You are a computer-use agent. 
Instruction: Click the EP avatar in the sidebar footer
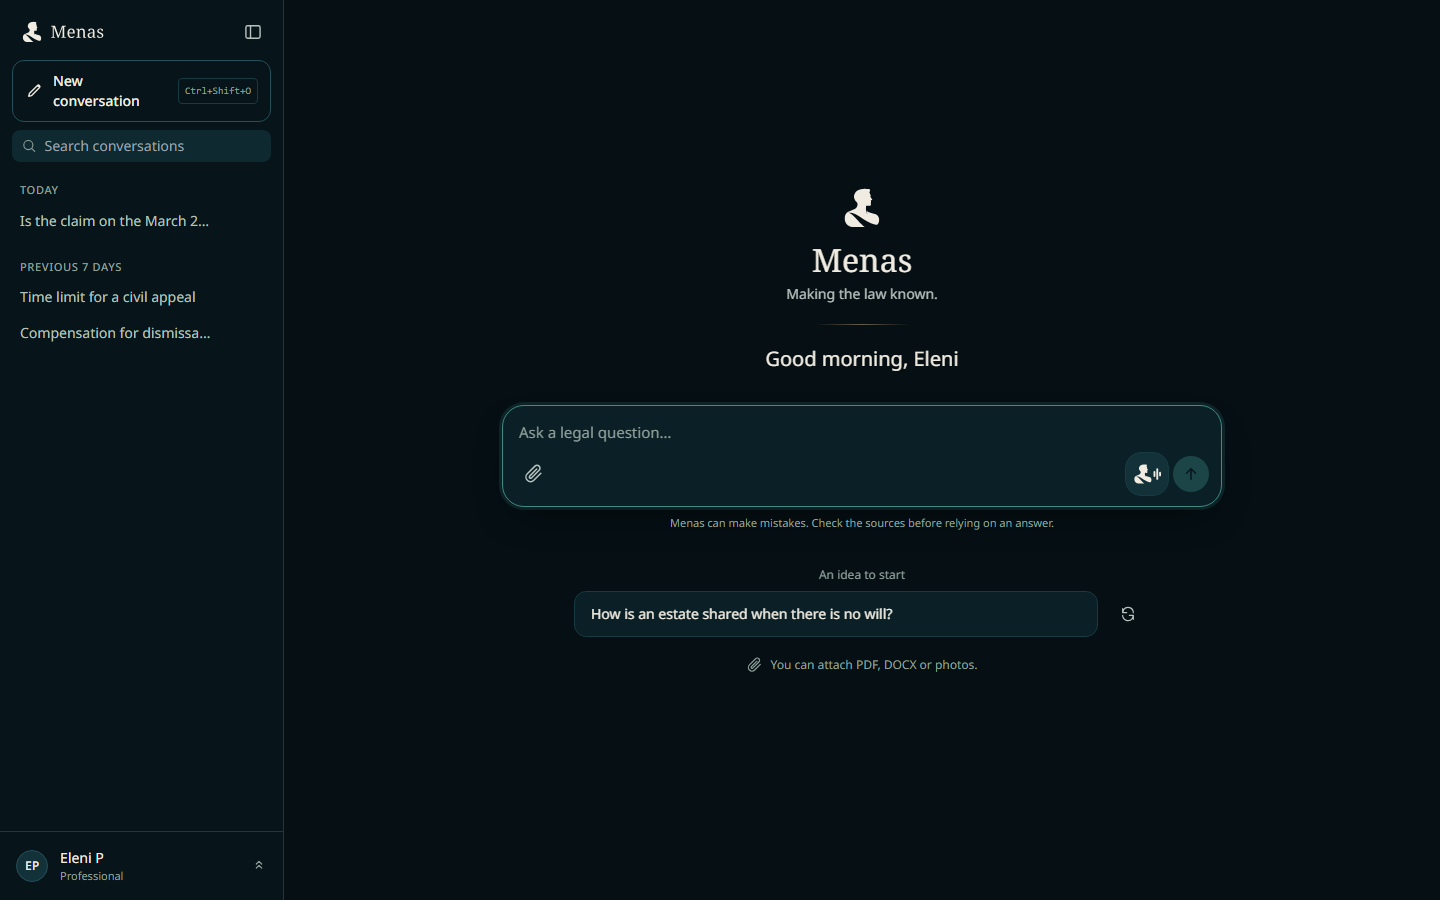tap(32, 866)
